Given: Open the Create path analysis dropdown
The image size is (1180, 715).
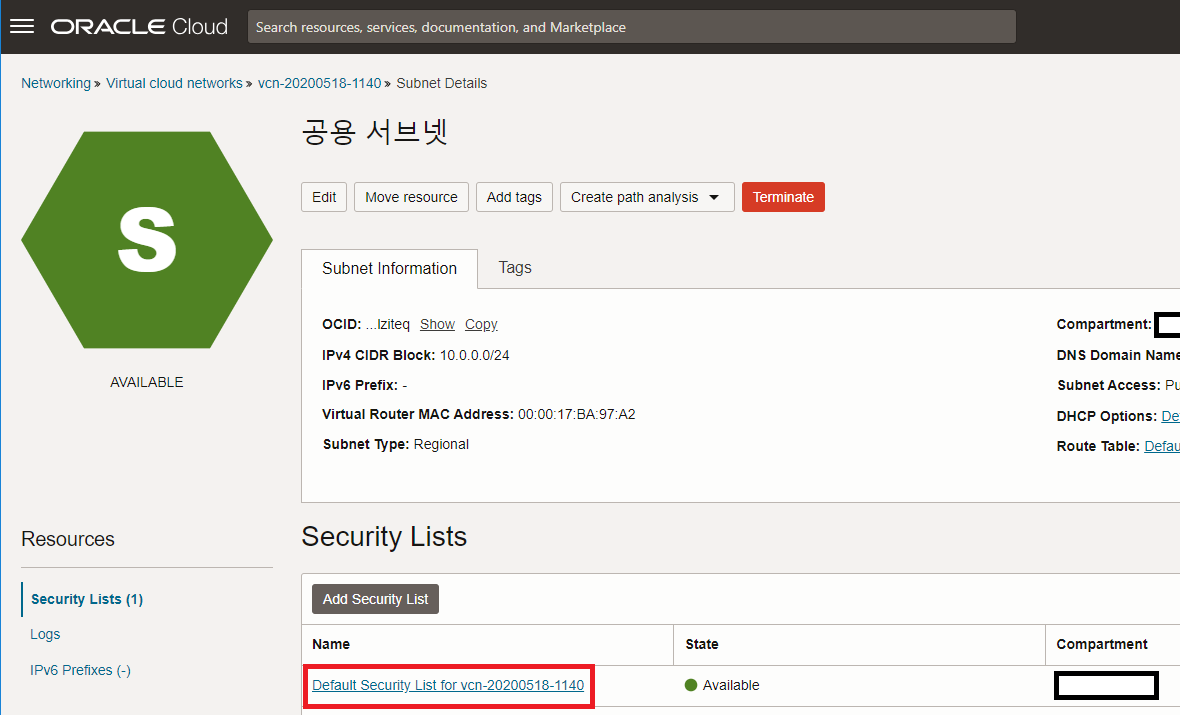Looking at the screenshot, I should pyautogui.click(x=646, y=196).
